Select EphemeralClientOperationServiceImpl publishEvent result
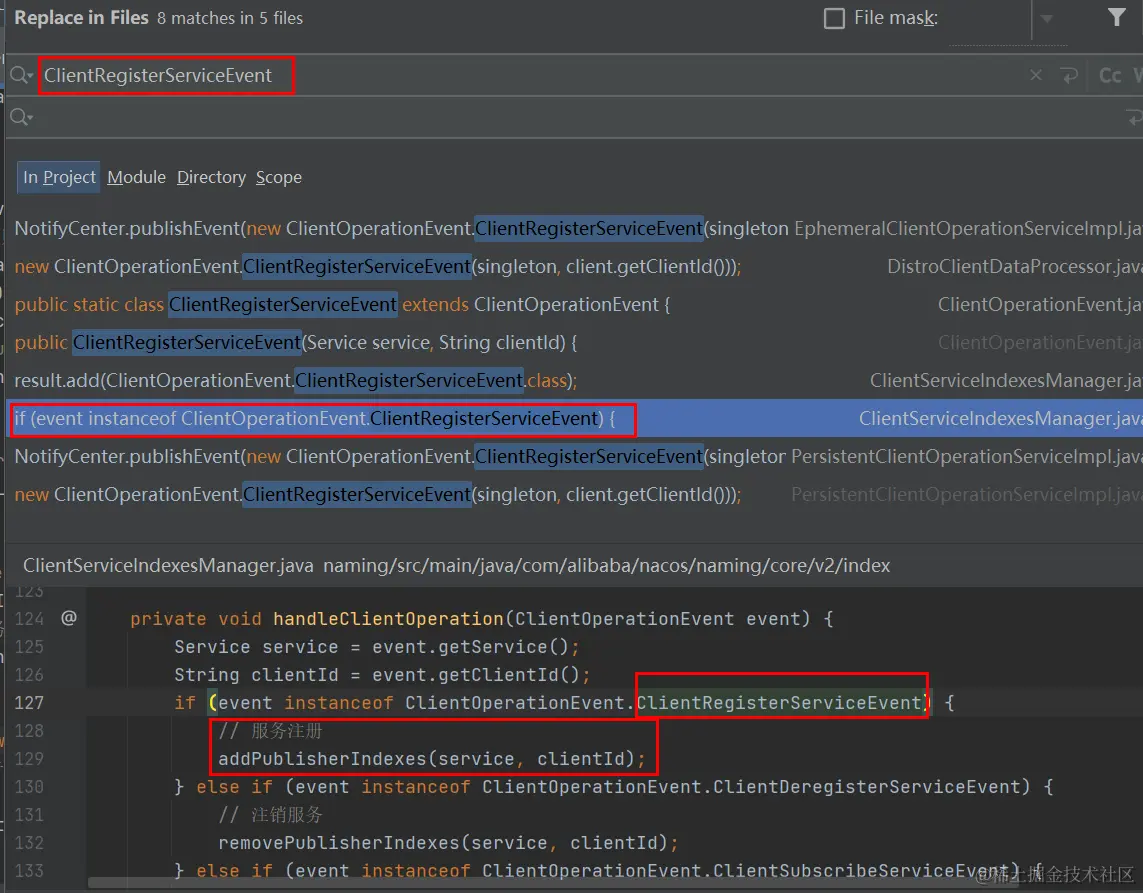Image resolution: width=1143 pixels, height=893 pixels. 574,228
